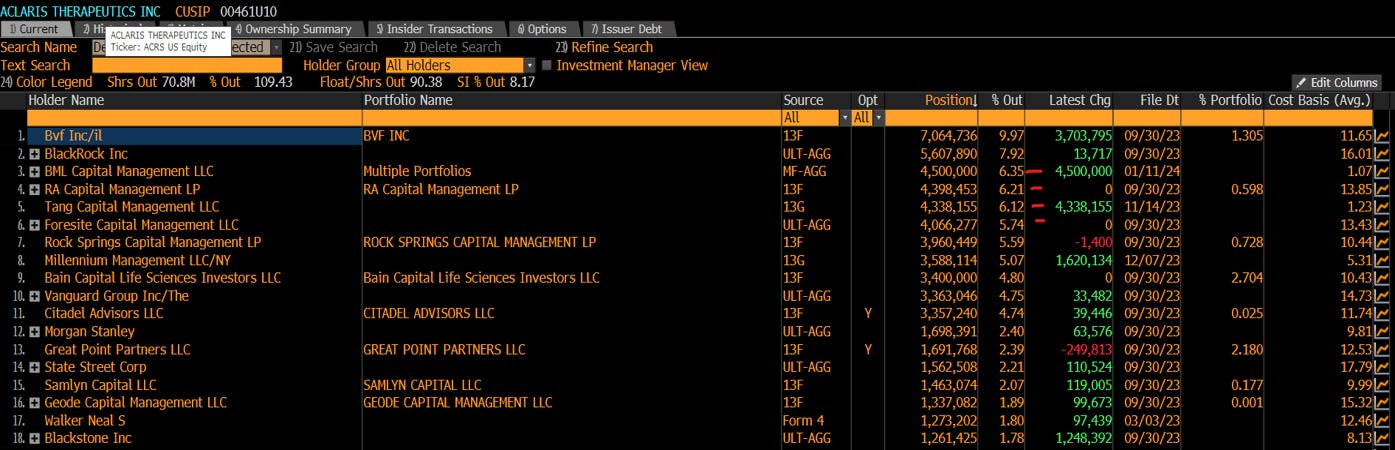This screenshot has width=1395, height=450.
Task: Open the chart icon for Vanguard Group row
Action: (1383, 296)
